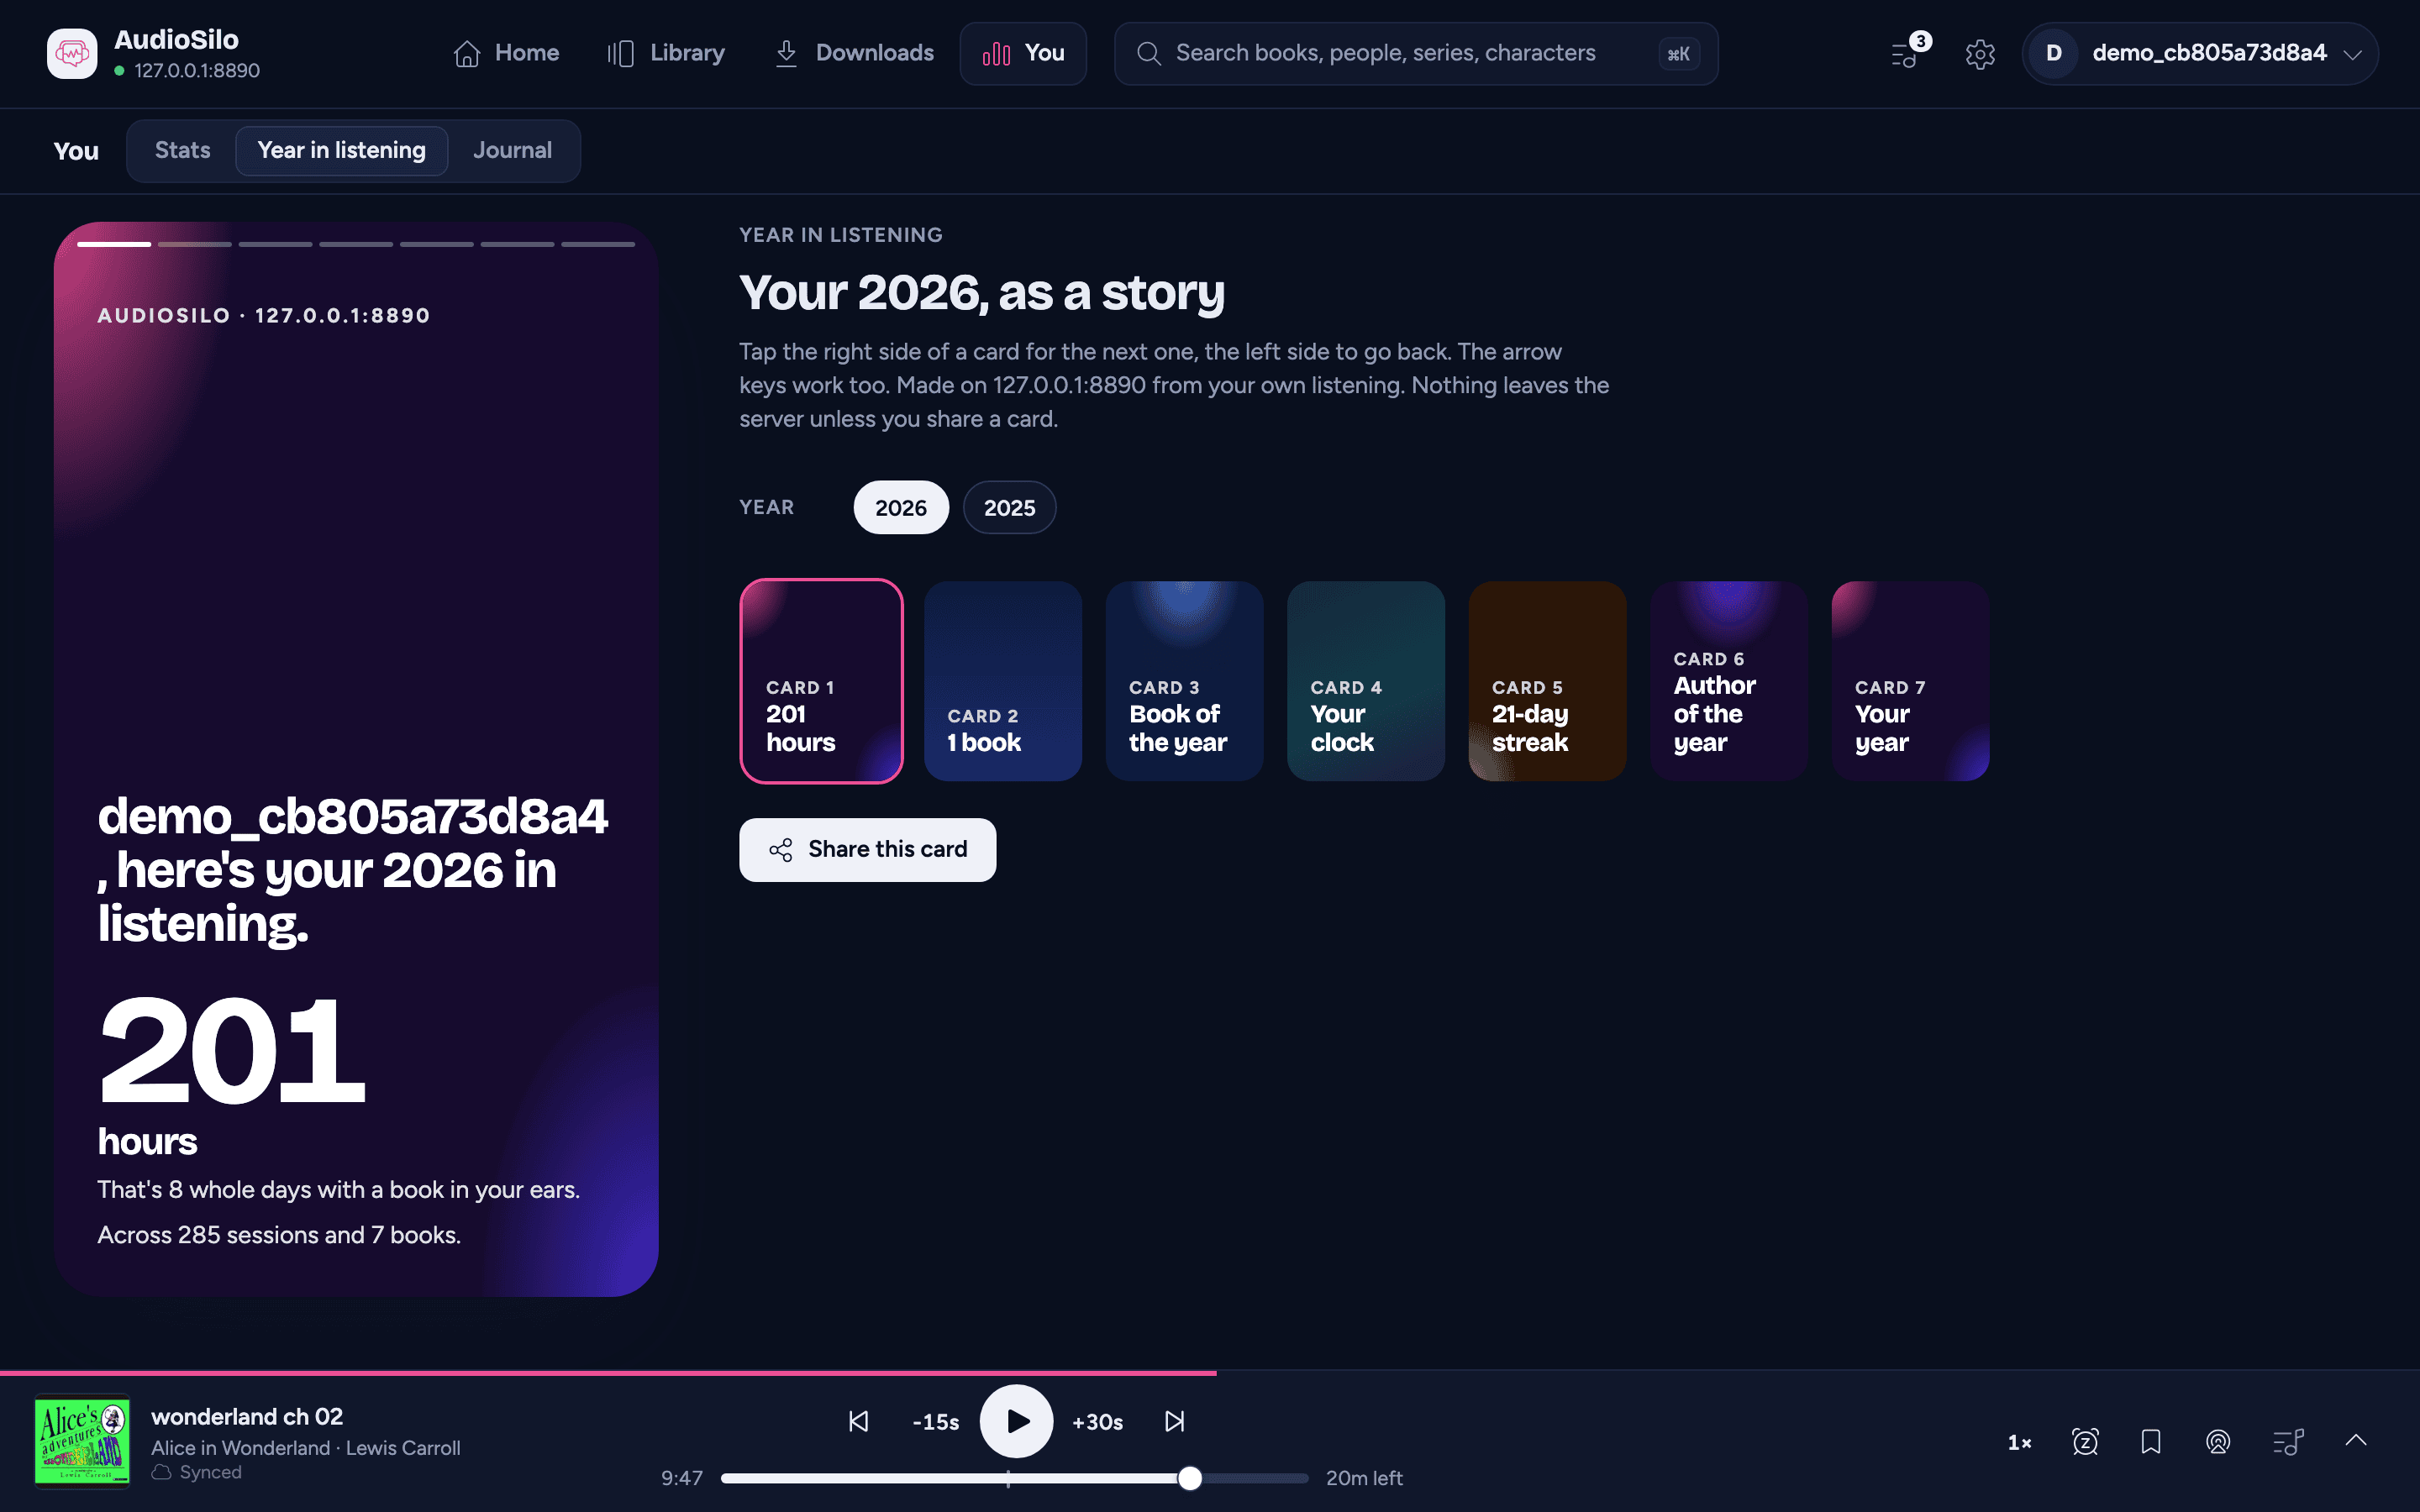2420x1512 pixels.
Task: Select Card 6 Author of the year
Action: tap(1728, 681)
